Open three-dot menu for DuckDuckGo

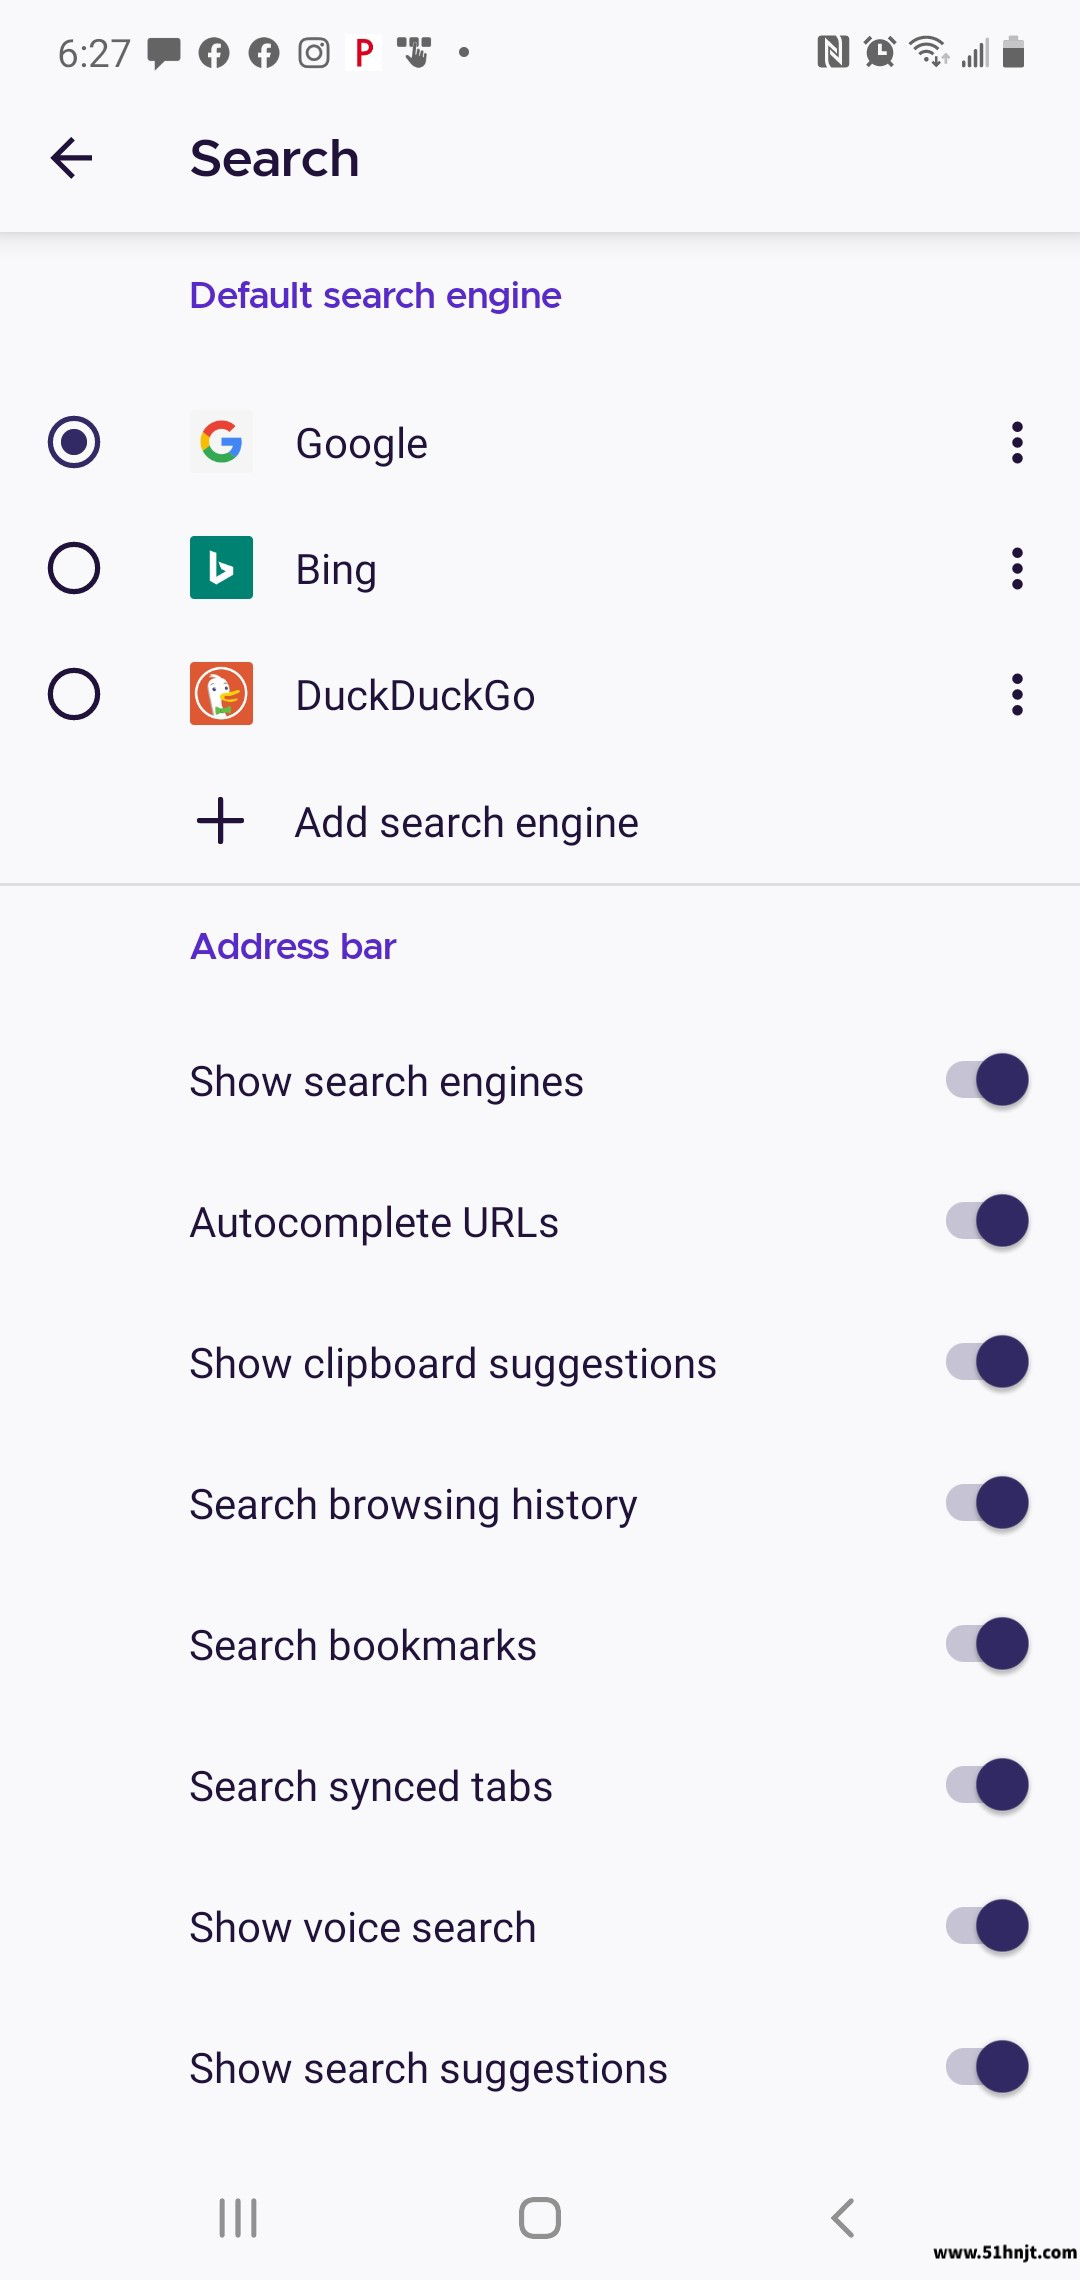point(1017,694)
